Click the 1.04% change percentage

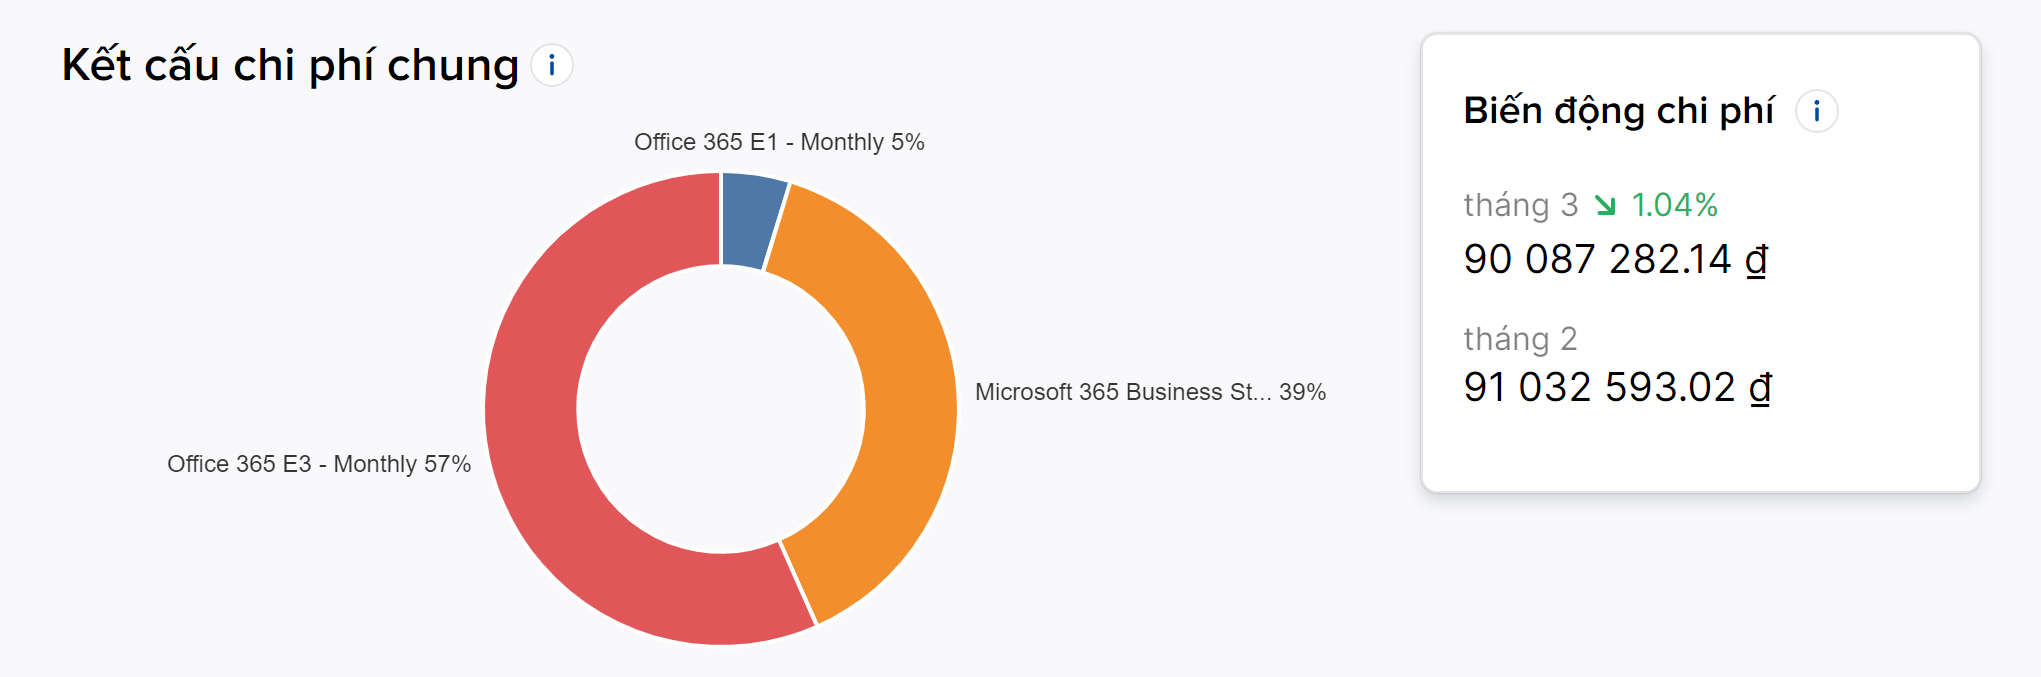click(1674, 205)
